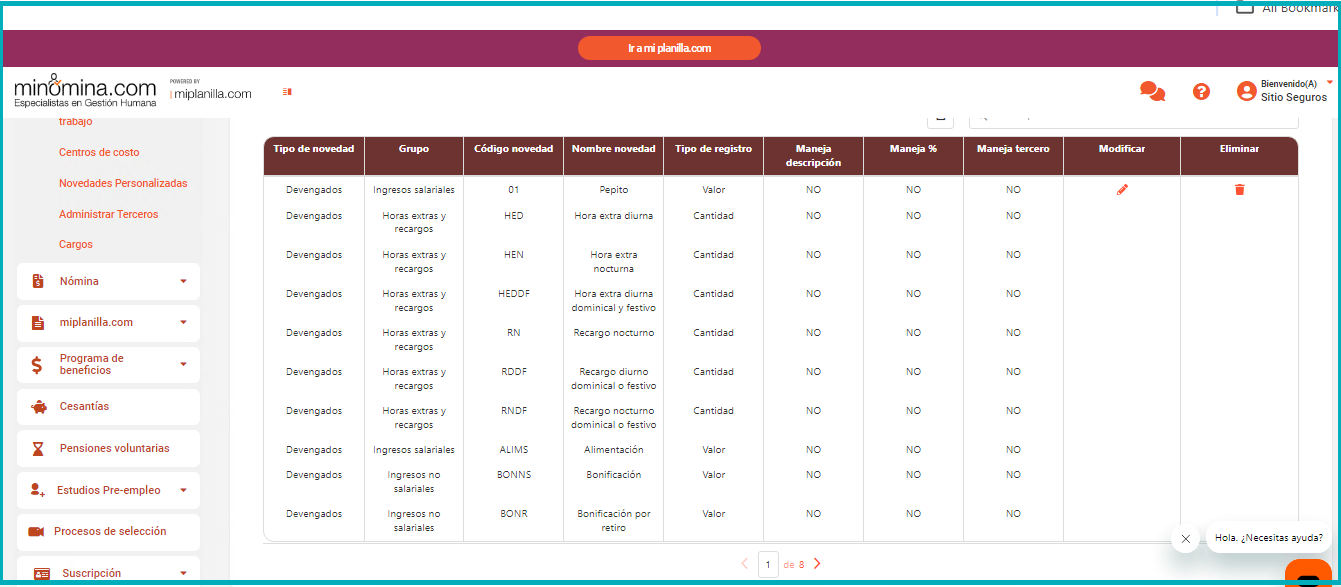The width and height of the screenshot is (1341, 587).
Task: Click the video camera Procesos de selección icon
Action: (x=36, y=532)
